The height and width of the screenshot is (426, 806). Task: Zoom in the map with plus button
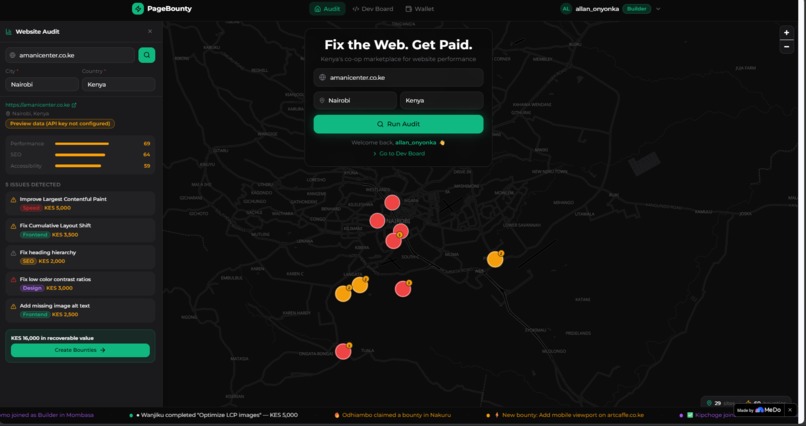coord(786,32)
